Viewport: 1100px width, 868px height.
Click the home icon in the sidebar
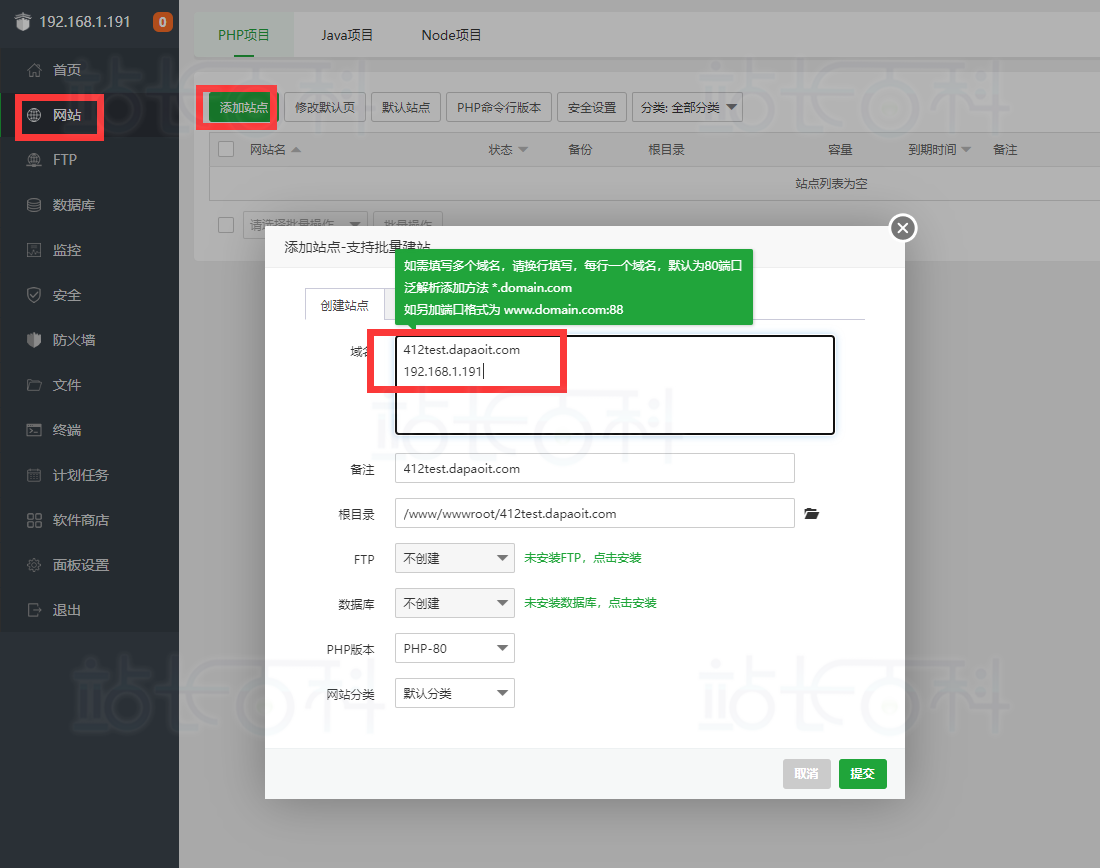[34, 70]
